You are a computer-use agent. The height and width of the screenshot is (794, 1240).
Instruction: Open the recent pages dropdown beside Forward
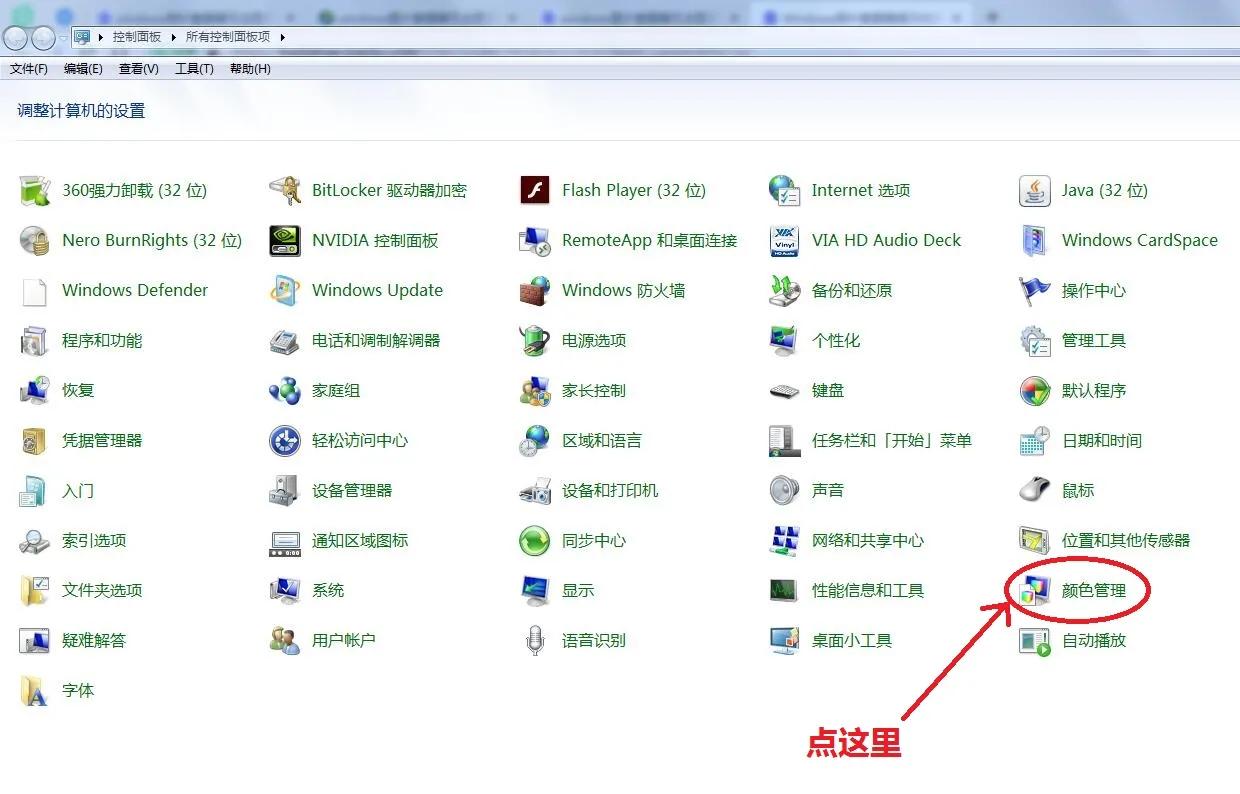(63, 38)
